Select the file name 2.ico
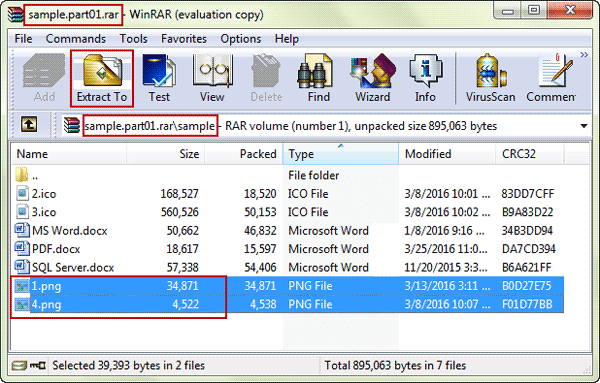The height and width of the screenshot is (383, 600). point(44,194)
